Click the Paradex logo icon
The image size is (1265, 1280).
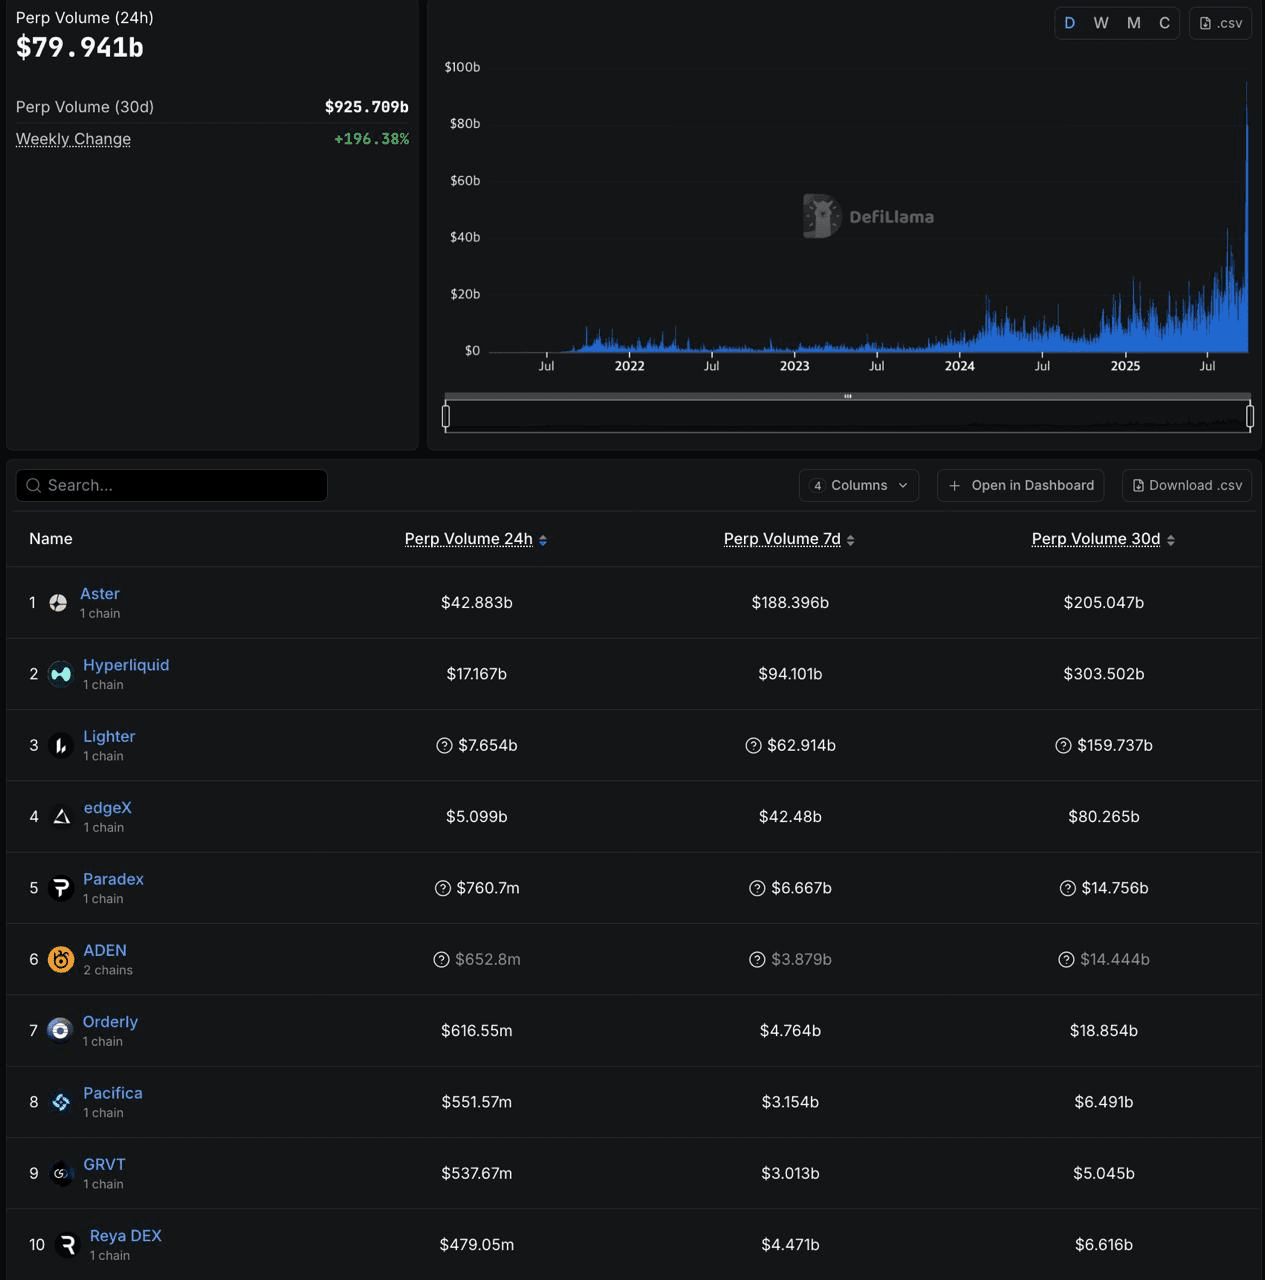click(x=61, y=888)
